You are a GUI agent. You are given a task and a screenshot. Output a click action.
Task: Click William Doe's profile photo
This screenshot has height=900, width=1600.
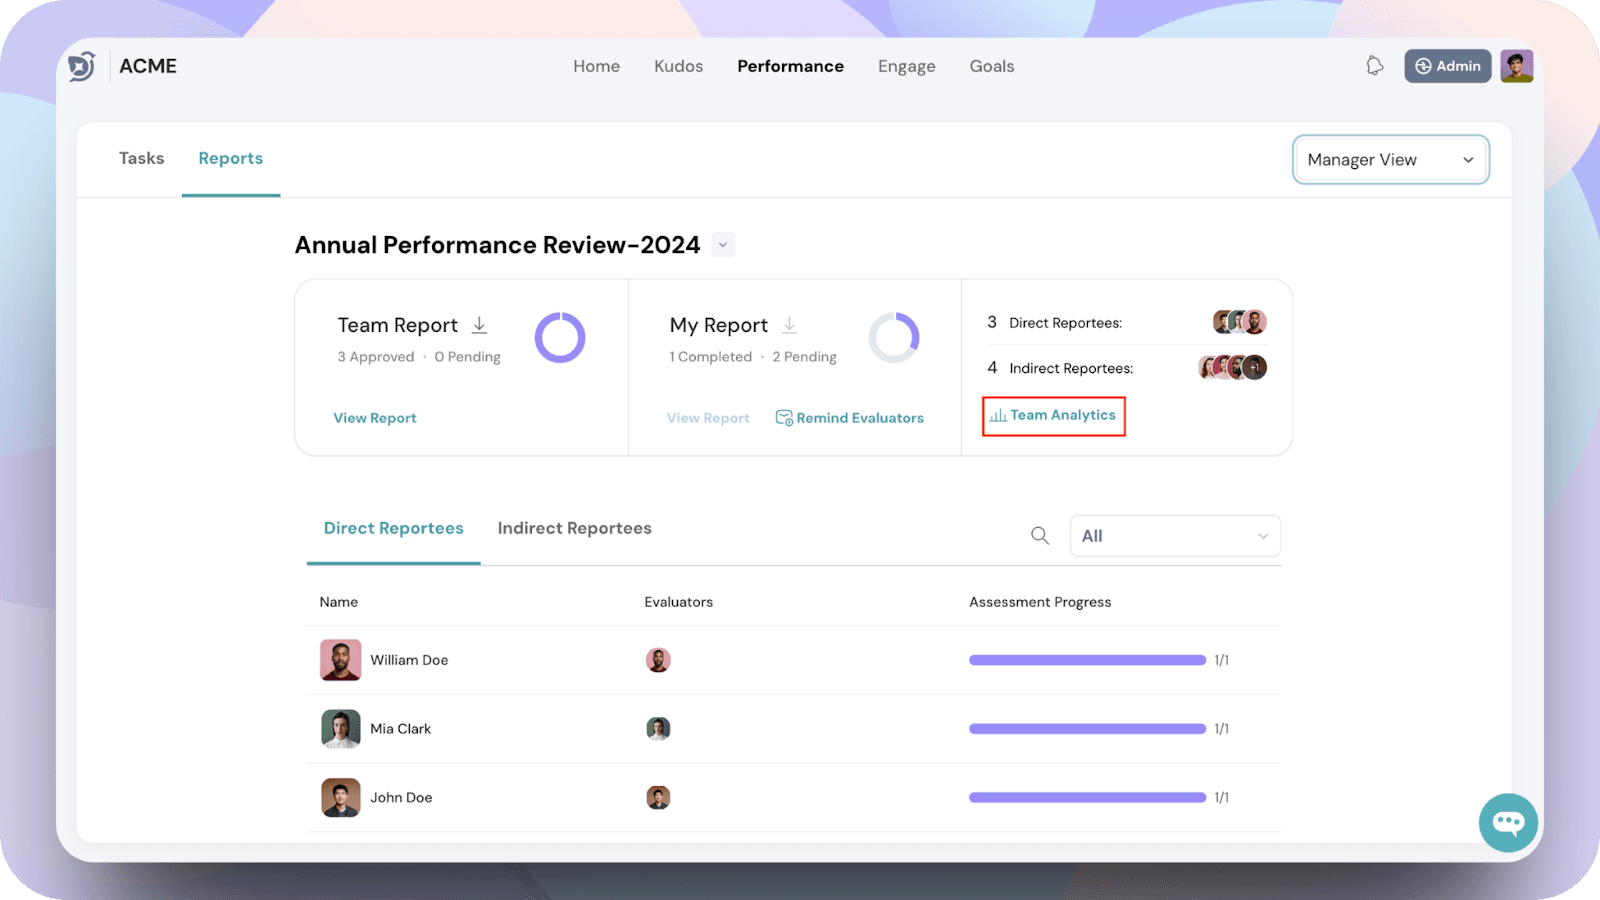pyautogui.click(x=340, y=660)
